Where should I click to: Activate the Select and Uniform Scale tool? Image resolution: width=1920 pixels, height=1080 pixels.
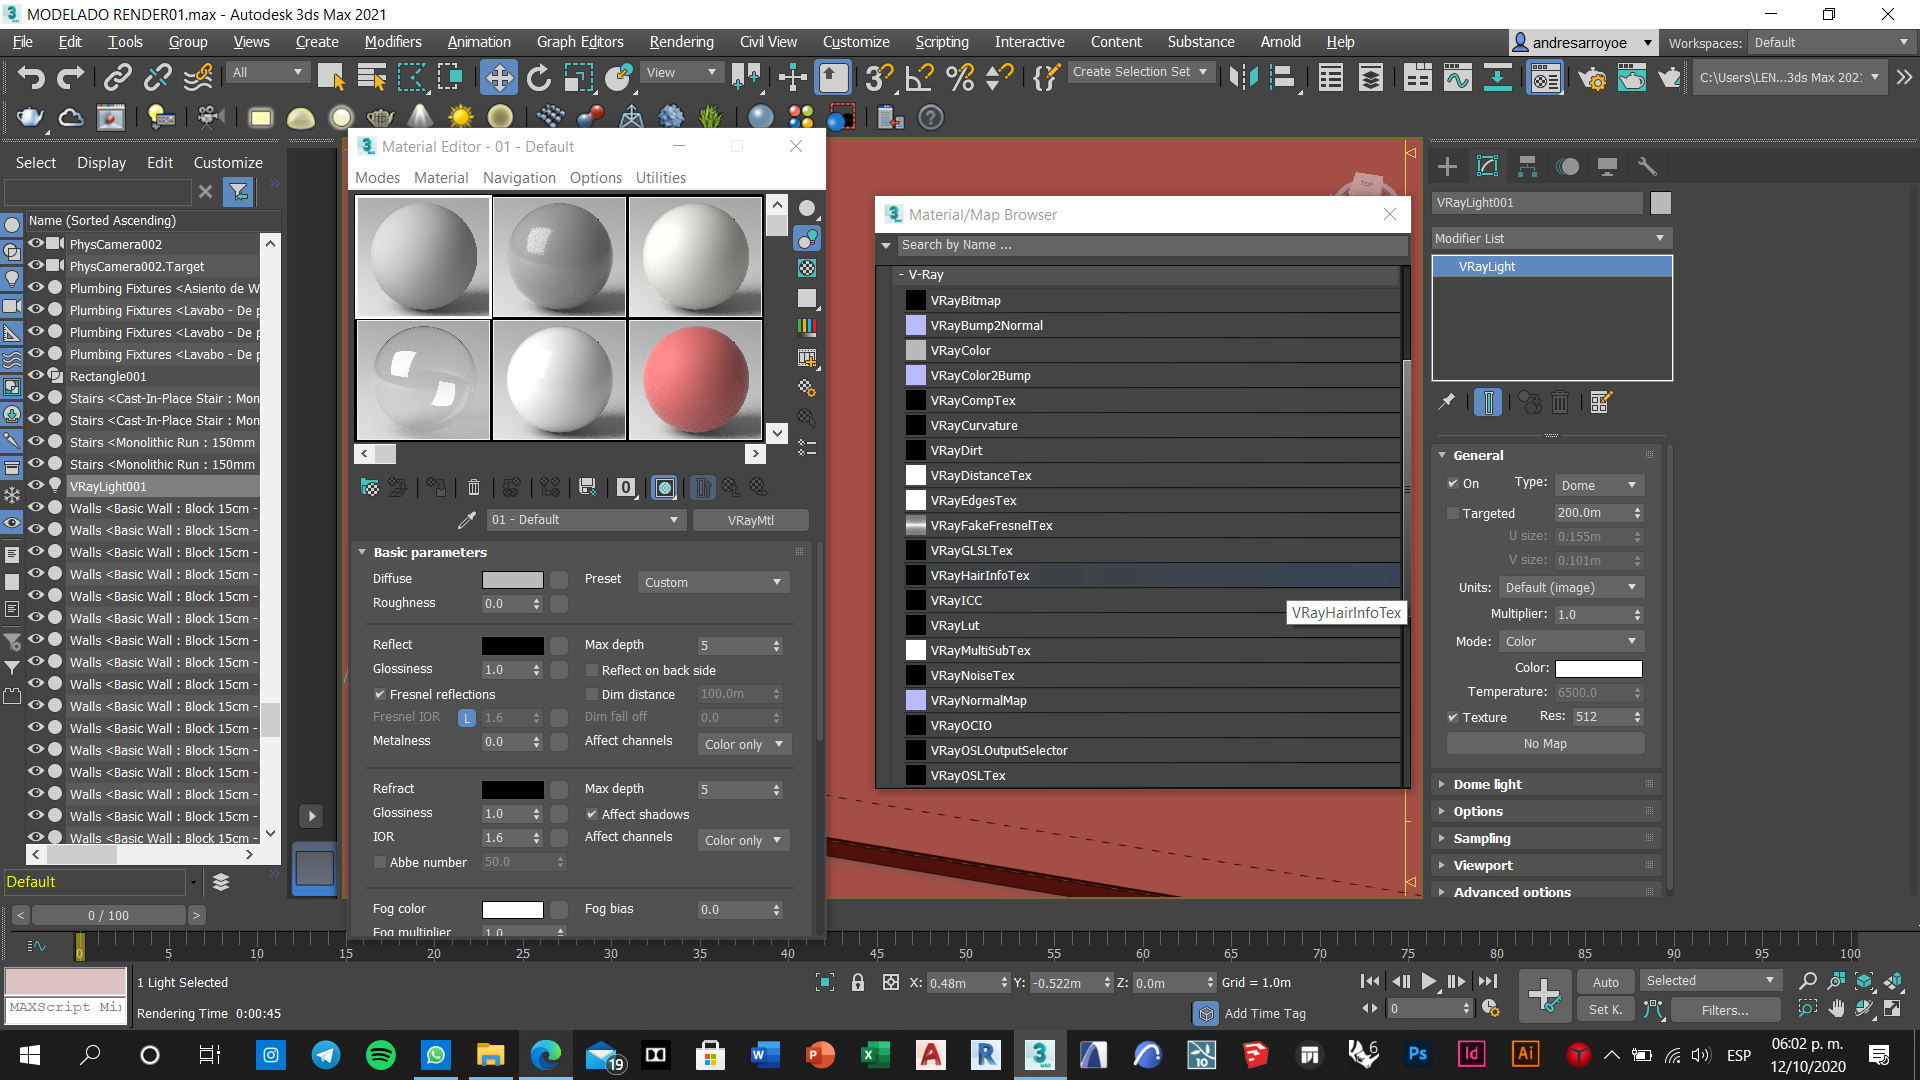pyautogui.click(x=578, y=77)
